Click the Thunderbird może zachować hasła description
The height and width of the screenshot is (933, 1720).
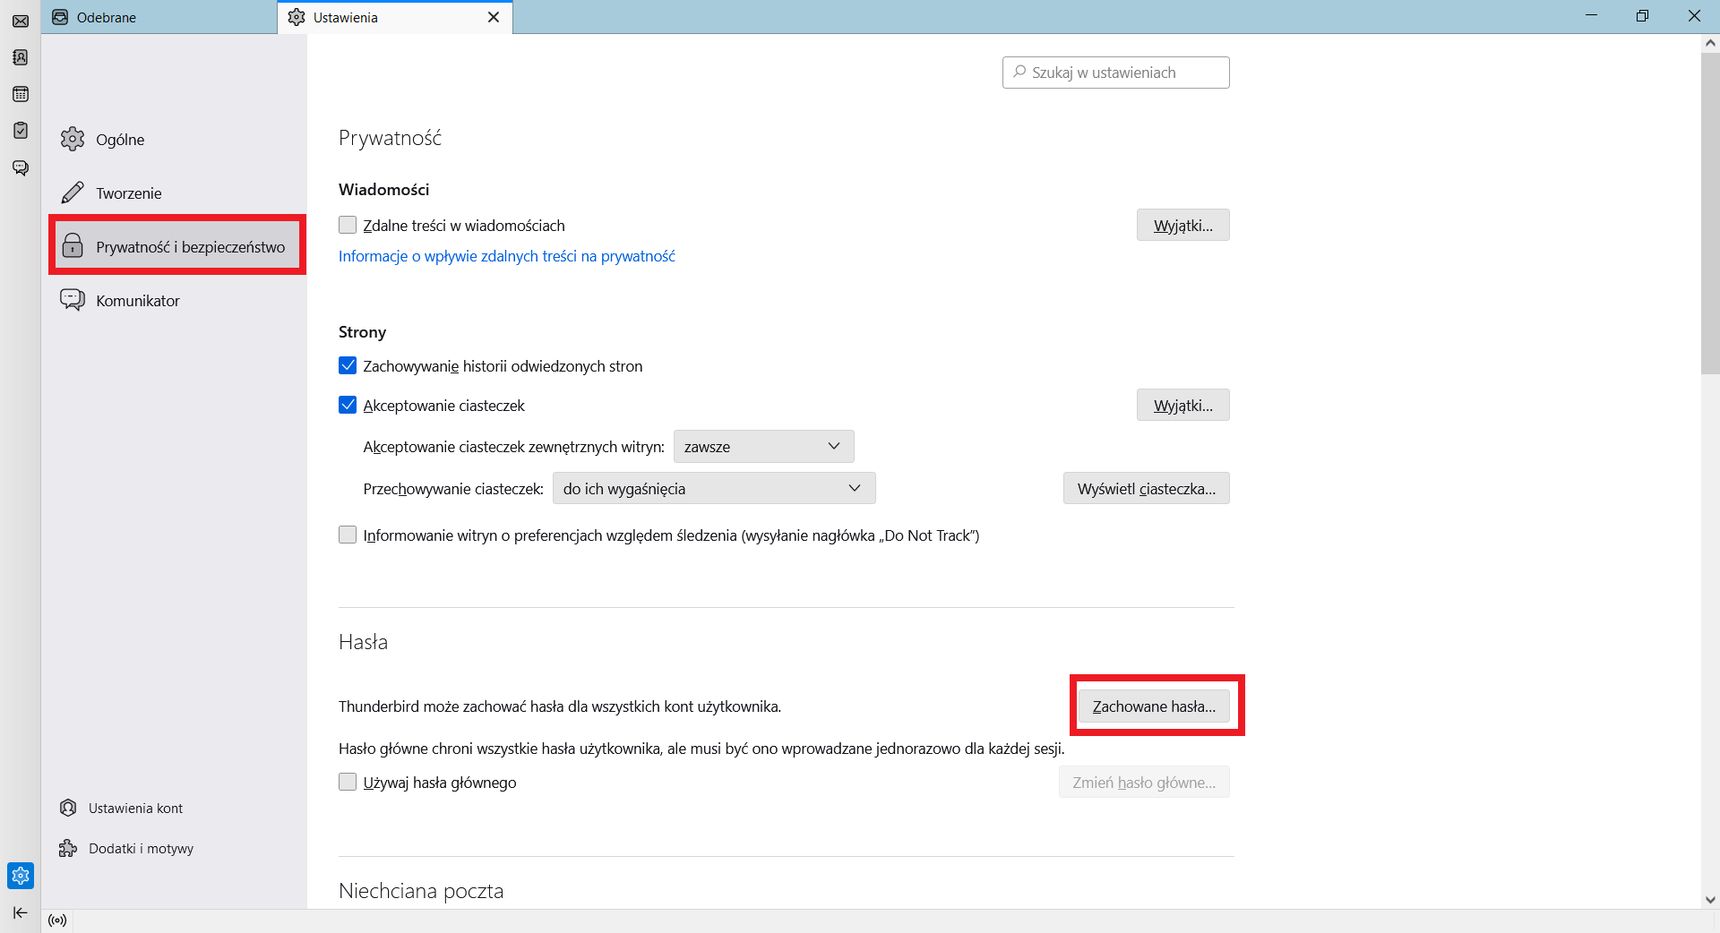pyautogui.click(x=560, y=706)
